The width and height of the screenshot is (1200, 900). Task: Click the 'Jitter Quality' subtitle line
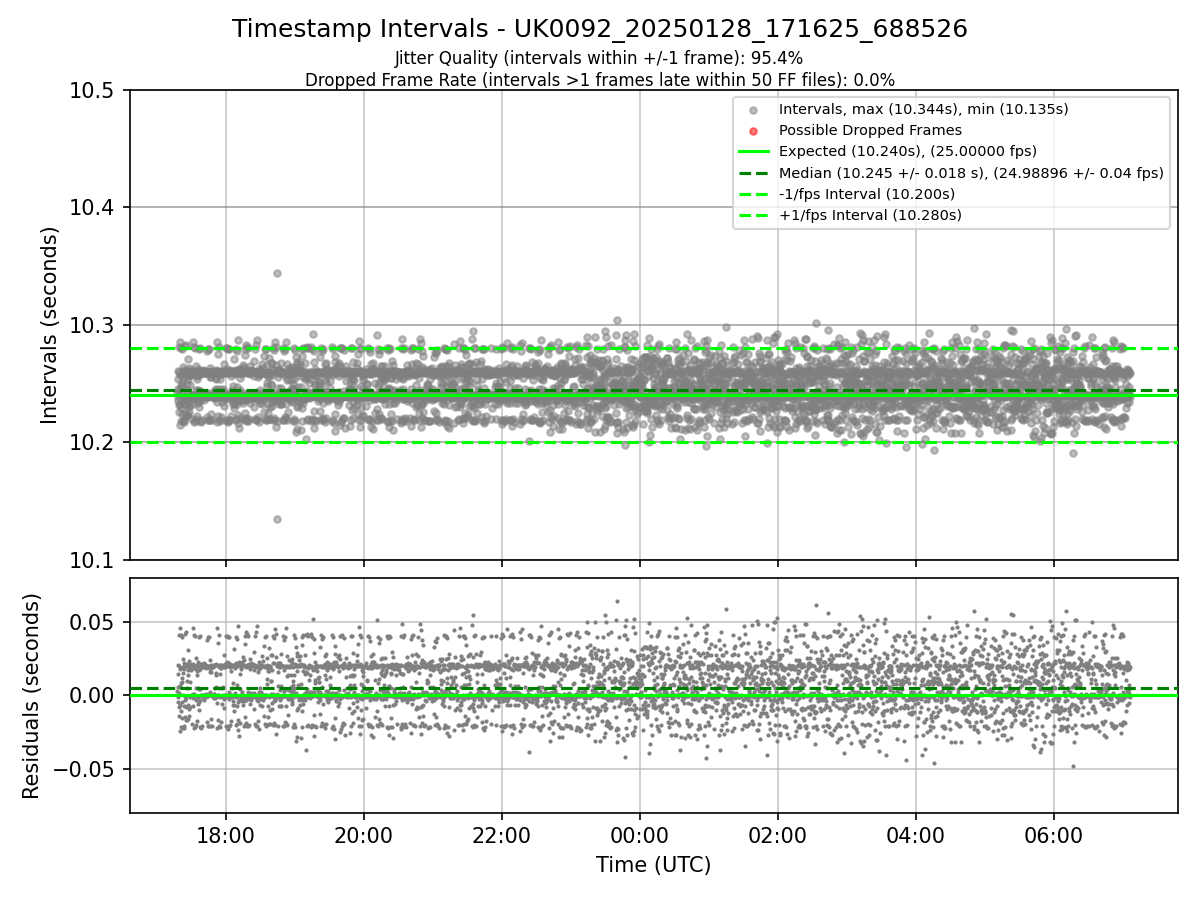coord(599,58)
